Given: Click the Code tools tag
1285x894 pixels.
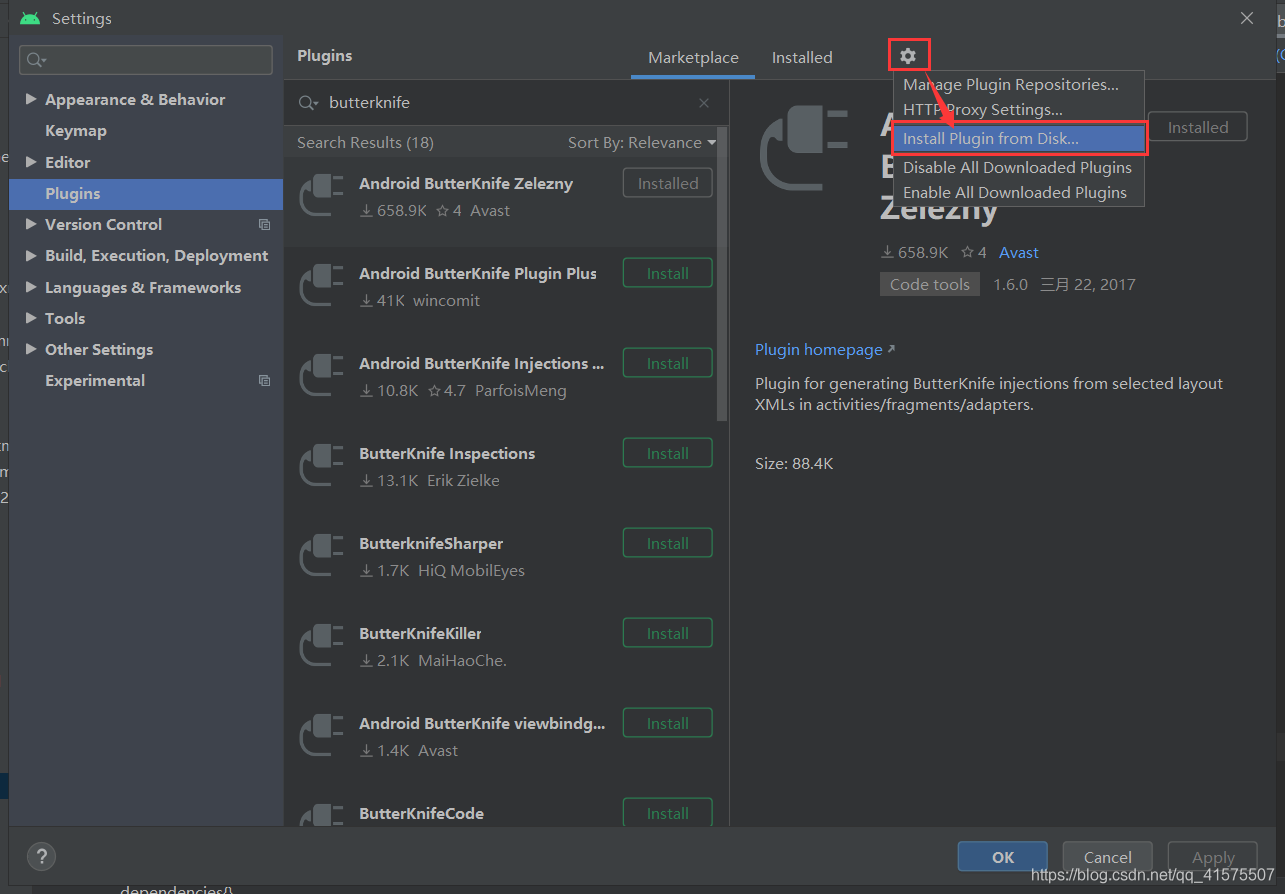Looking at the screenshot, I should coord(930,285).
